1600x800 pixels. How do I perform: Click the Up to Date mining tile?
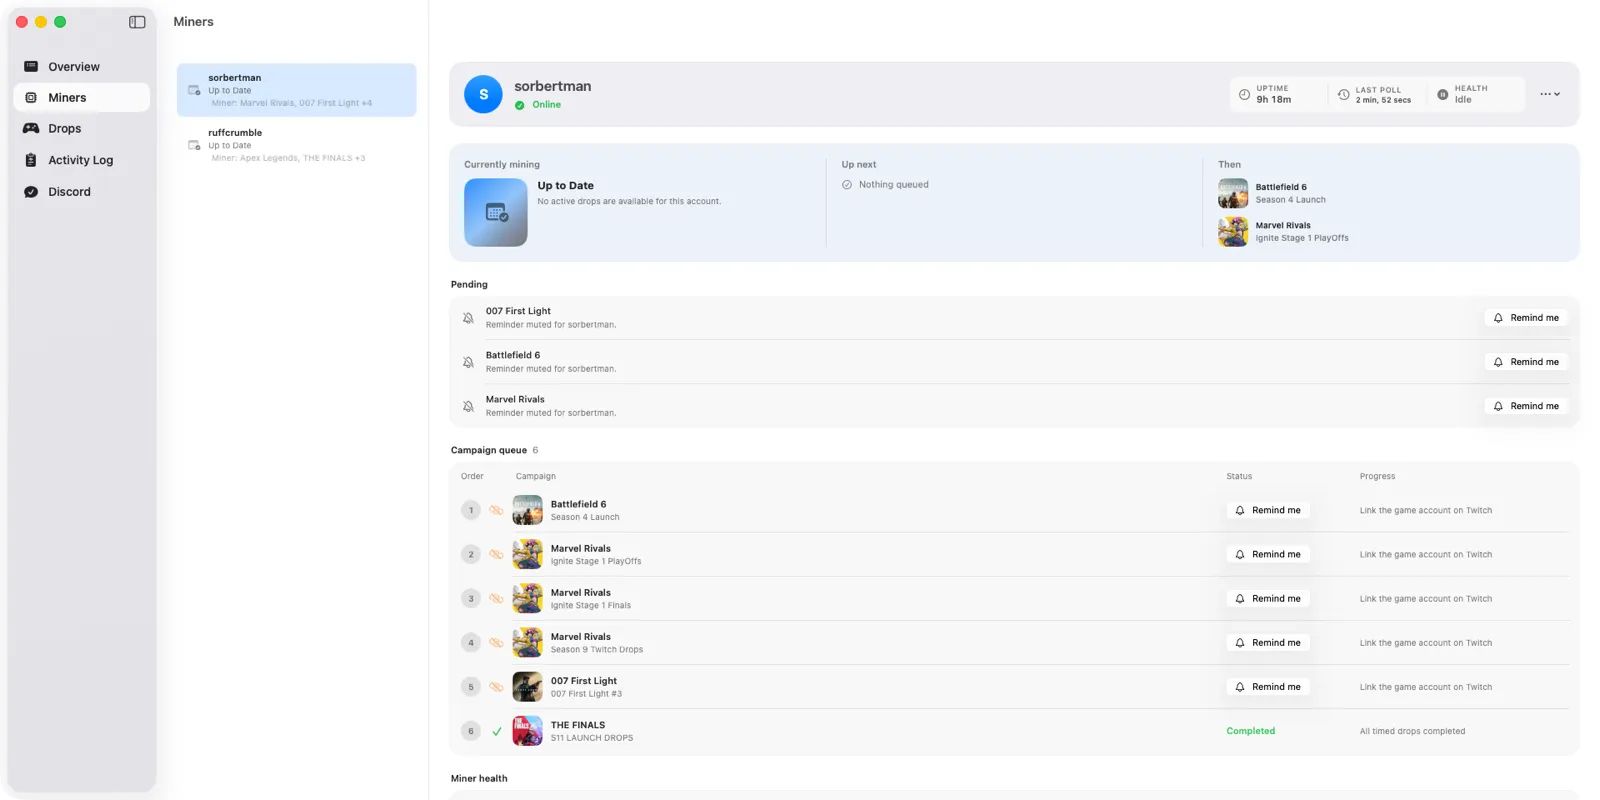tap(495, 212)
